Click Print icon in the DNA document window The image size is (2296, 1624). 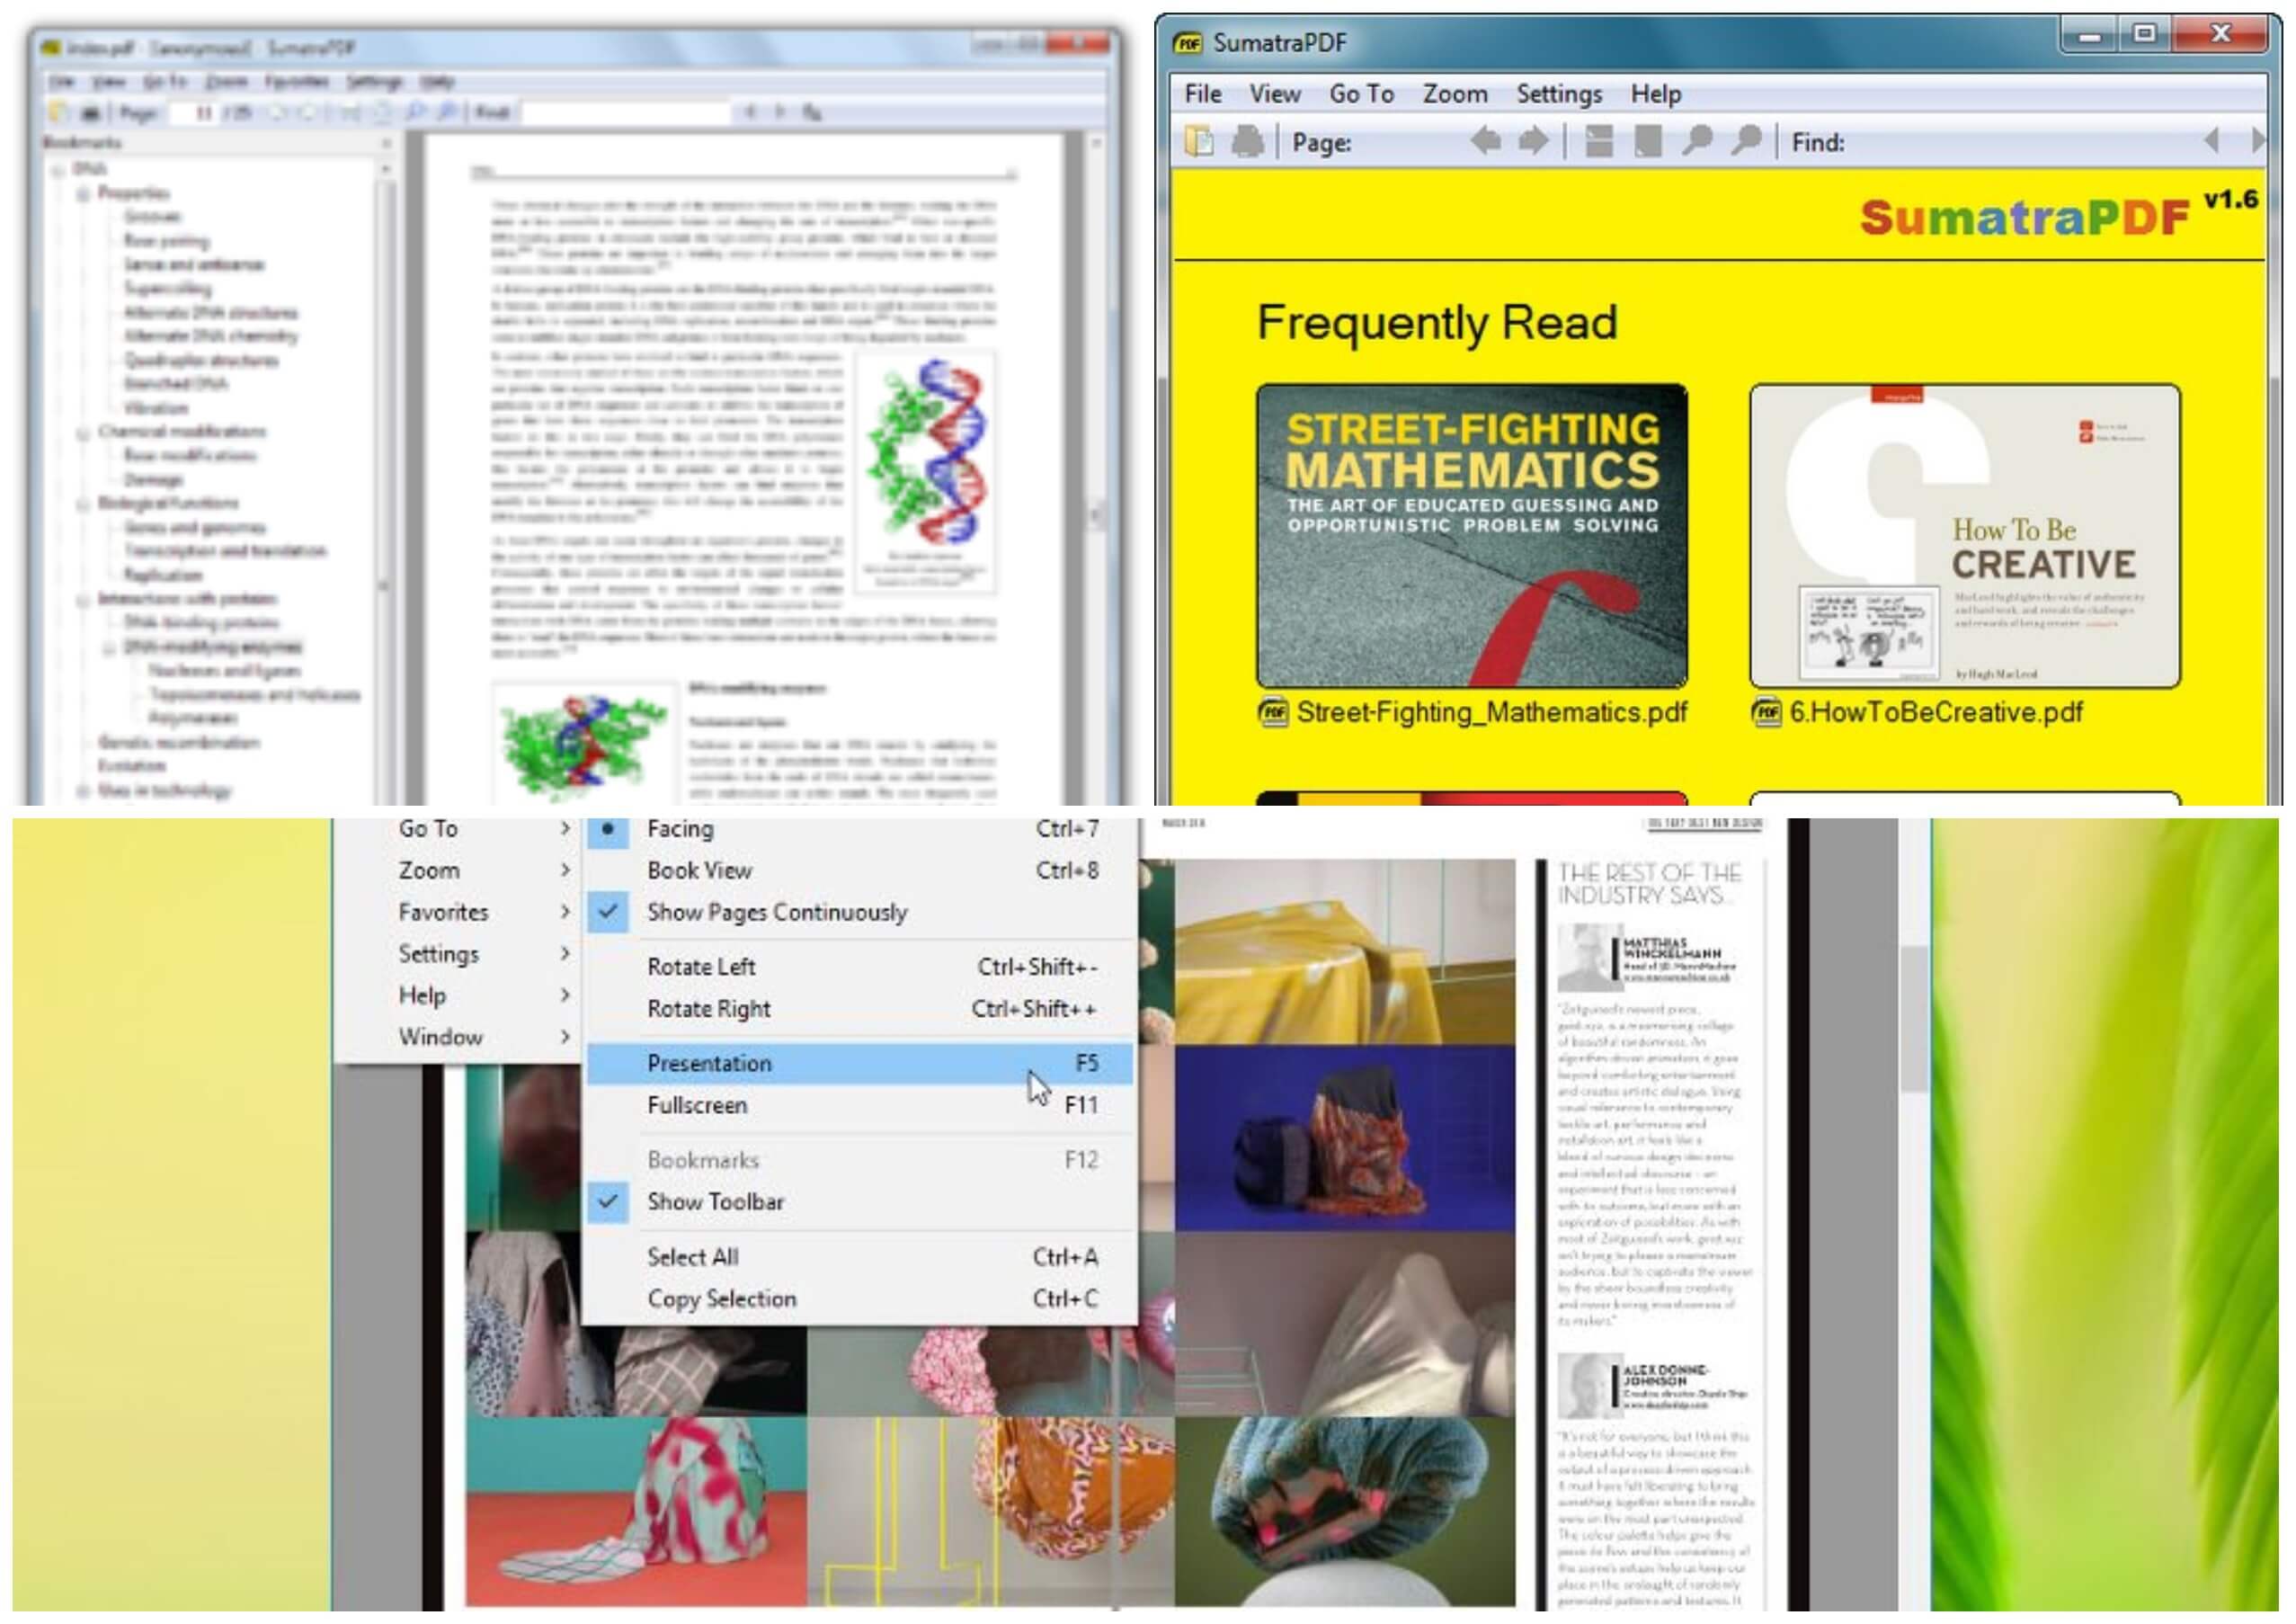click(x=89, y=113)
